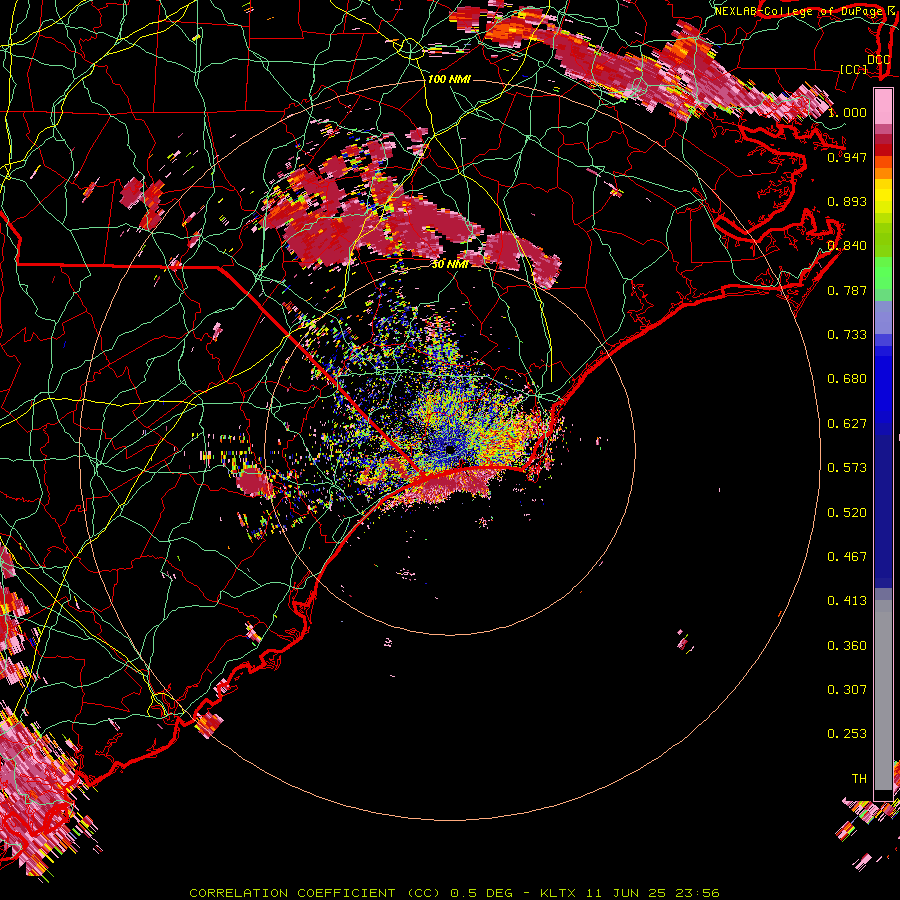Click the 11 JUN 25 23:56 timestamp
This screenshot has width=900, height=900.
click(x=653, y=893)
